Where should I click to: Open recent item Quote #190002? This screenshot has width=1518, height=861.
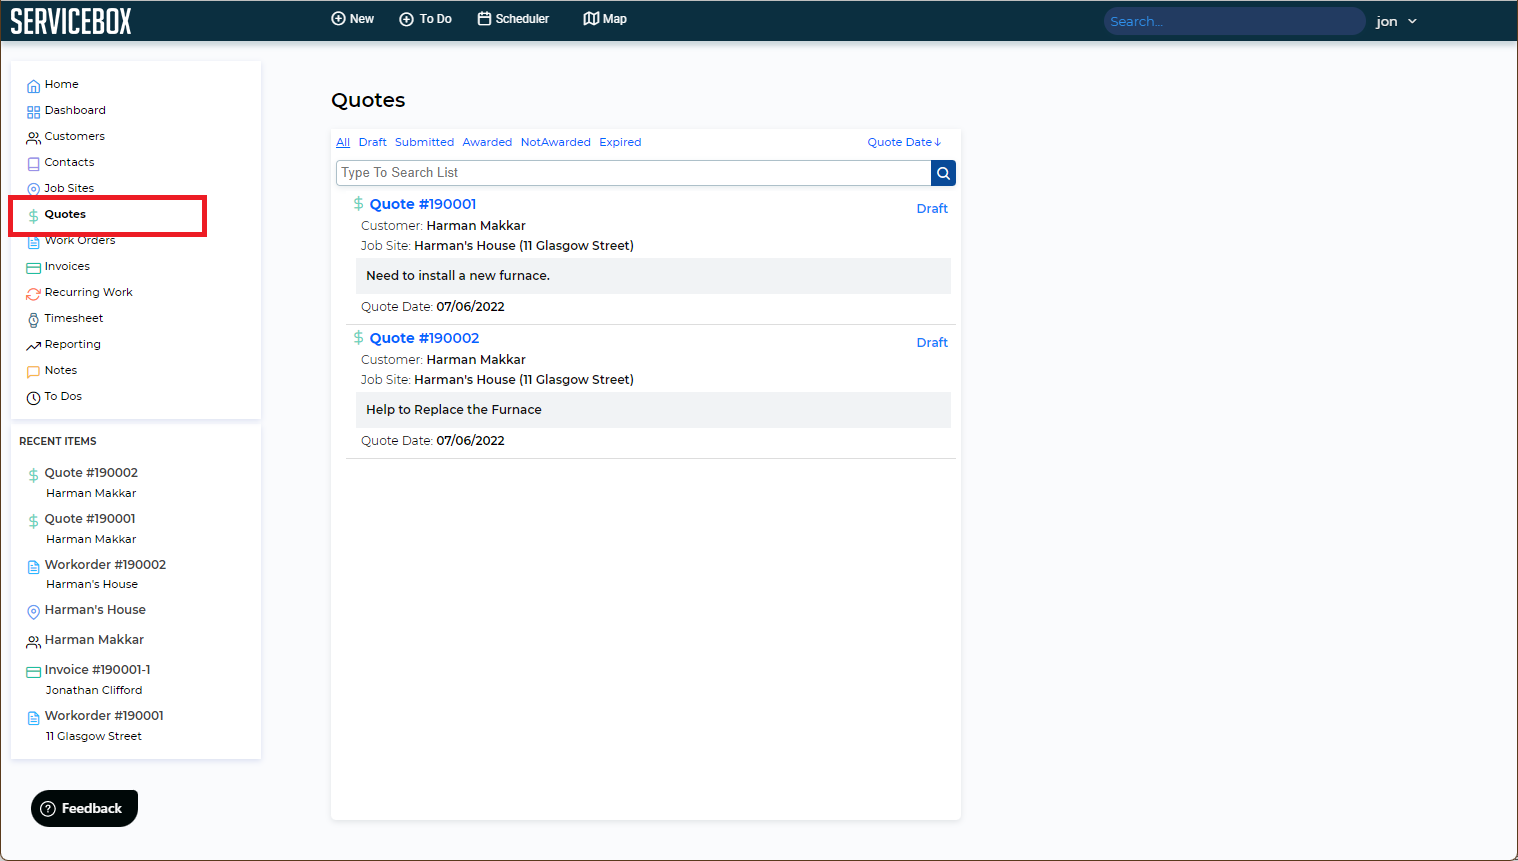pos(91,473)
